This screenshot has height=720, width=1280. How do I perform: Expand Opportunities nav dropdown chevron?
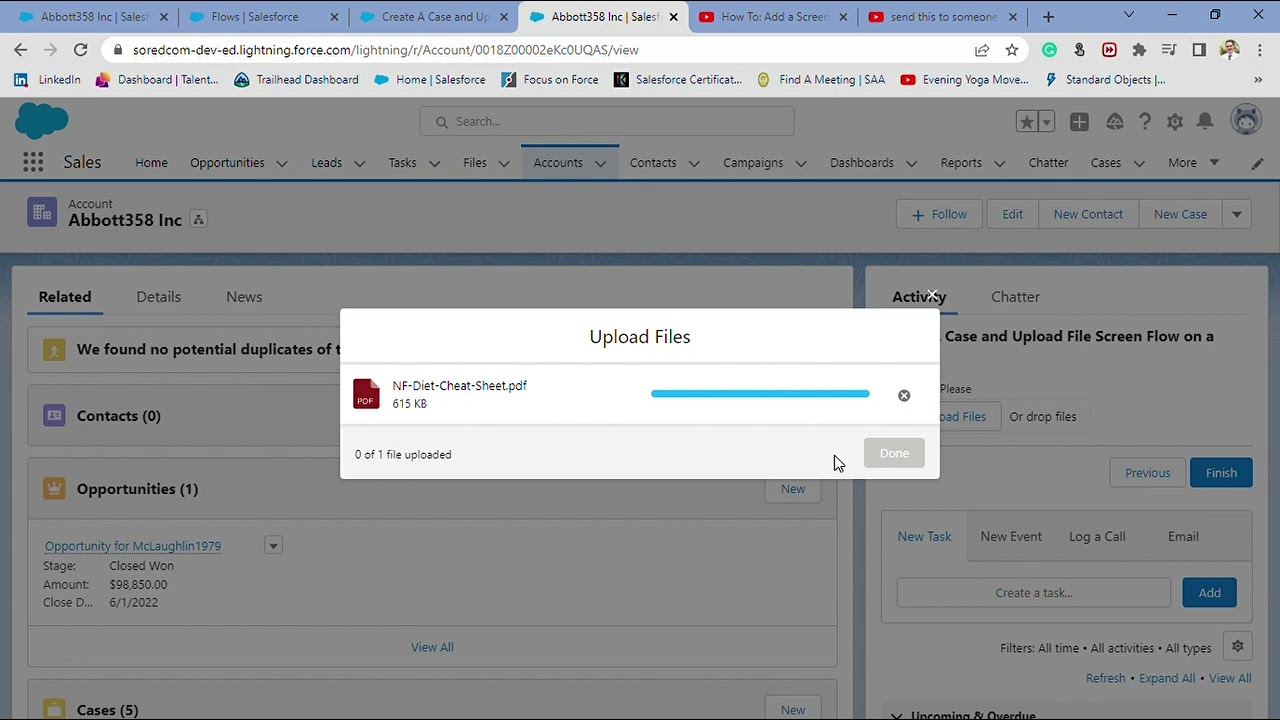(x=282, y=163)
